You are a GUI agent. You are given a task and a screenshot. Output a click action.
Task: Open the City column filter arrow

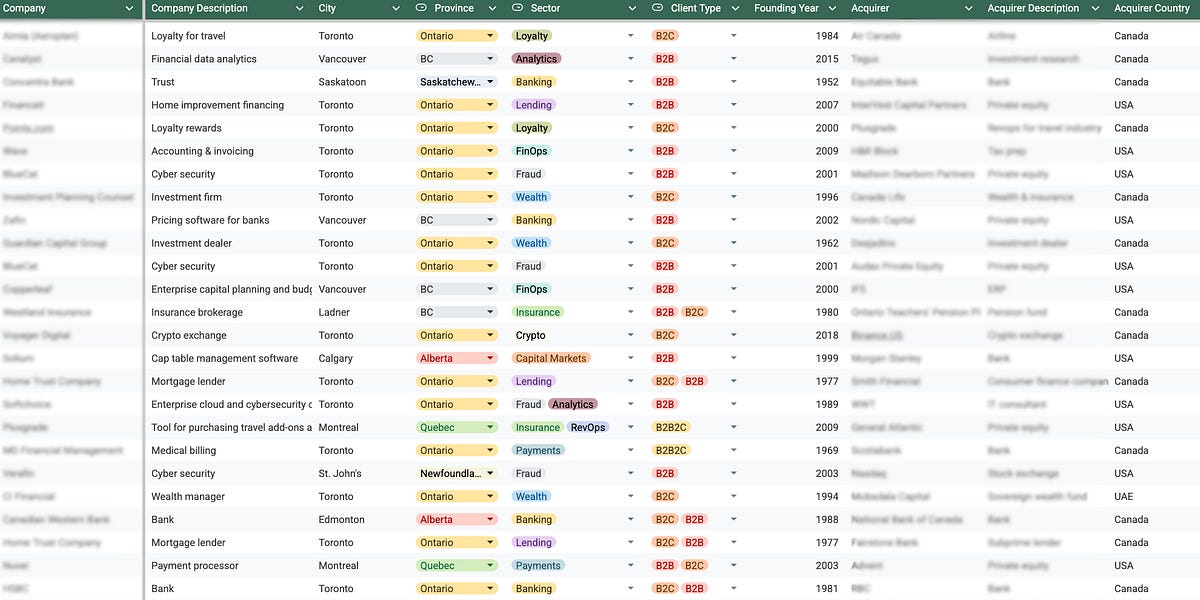[397, 8]
